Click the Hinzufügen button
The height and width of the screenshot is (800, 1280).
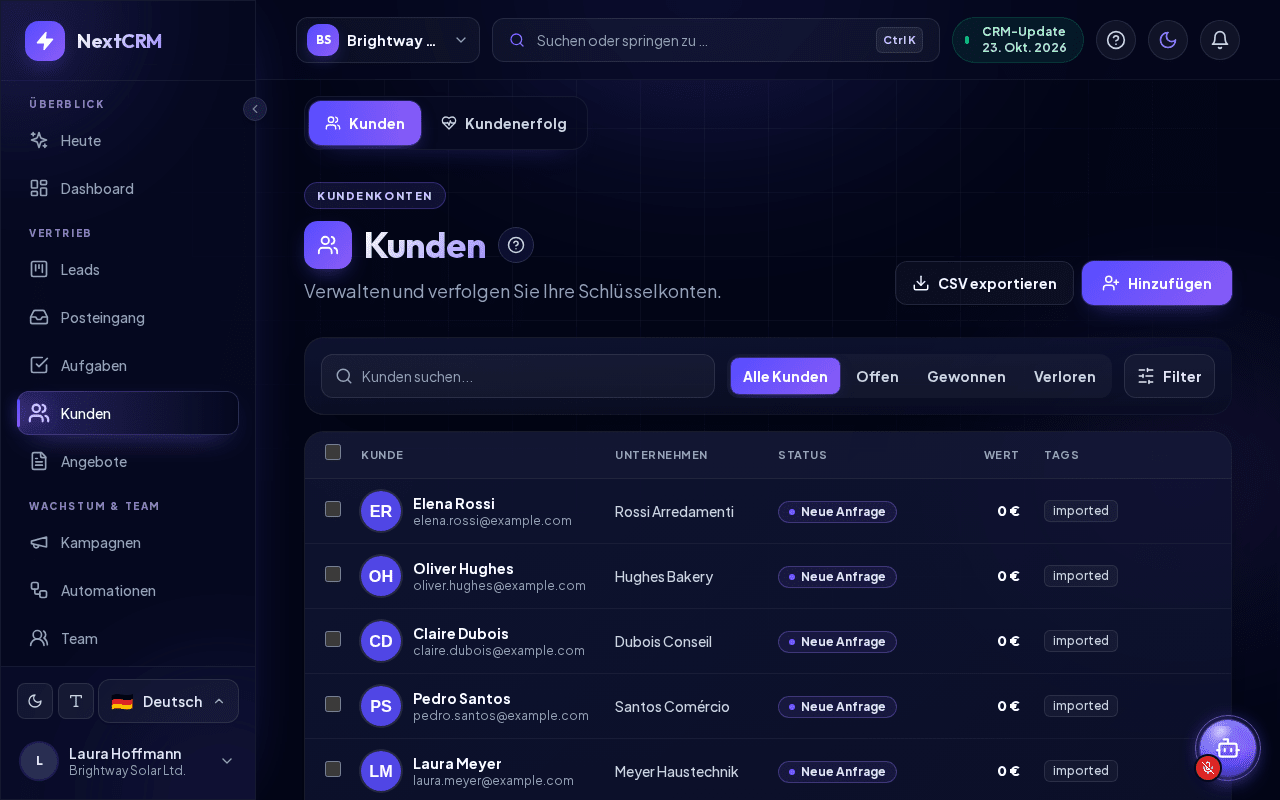click(x=1157, y=283)
